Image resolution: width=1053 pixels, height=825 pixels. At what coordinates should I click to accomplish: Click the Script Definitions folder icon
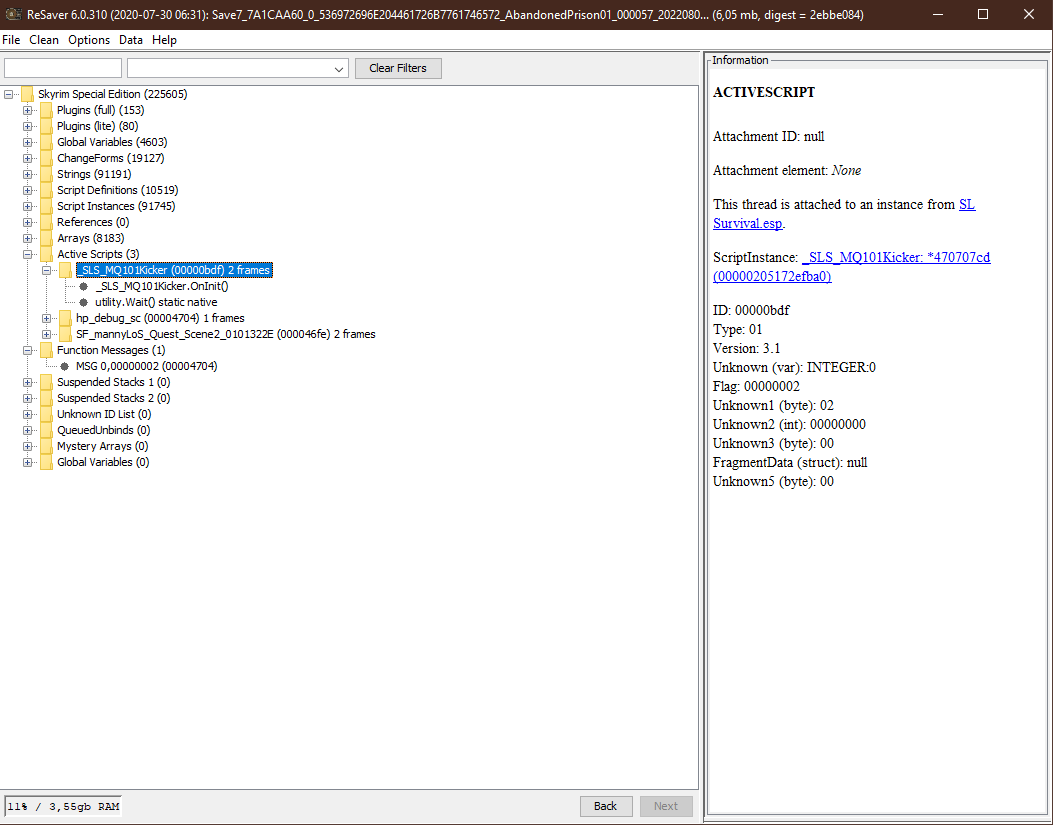click(x=46, y=190)
